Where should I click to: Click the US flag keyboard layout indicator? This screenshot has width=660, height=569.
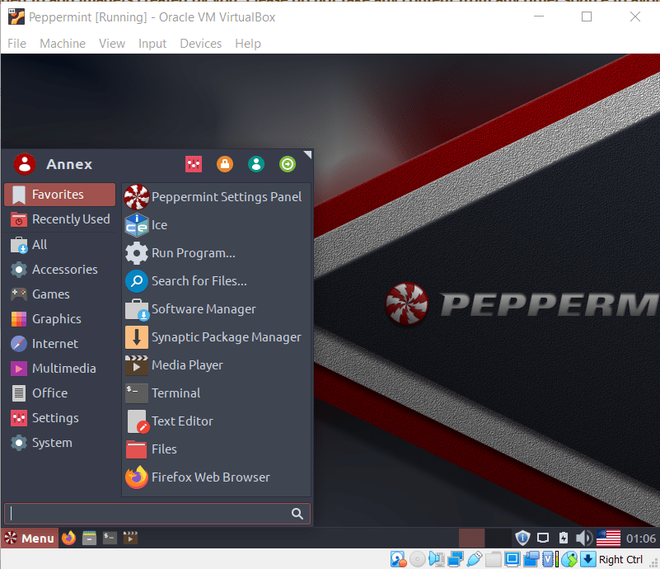(x=608, y=538)
